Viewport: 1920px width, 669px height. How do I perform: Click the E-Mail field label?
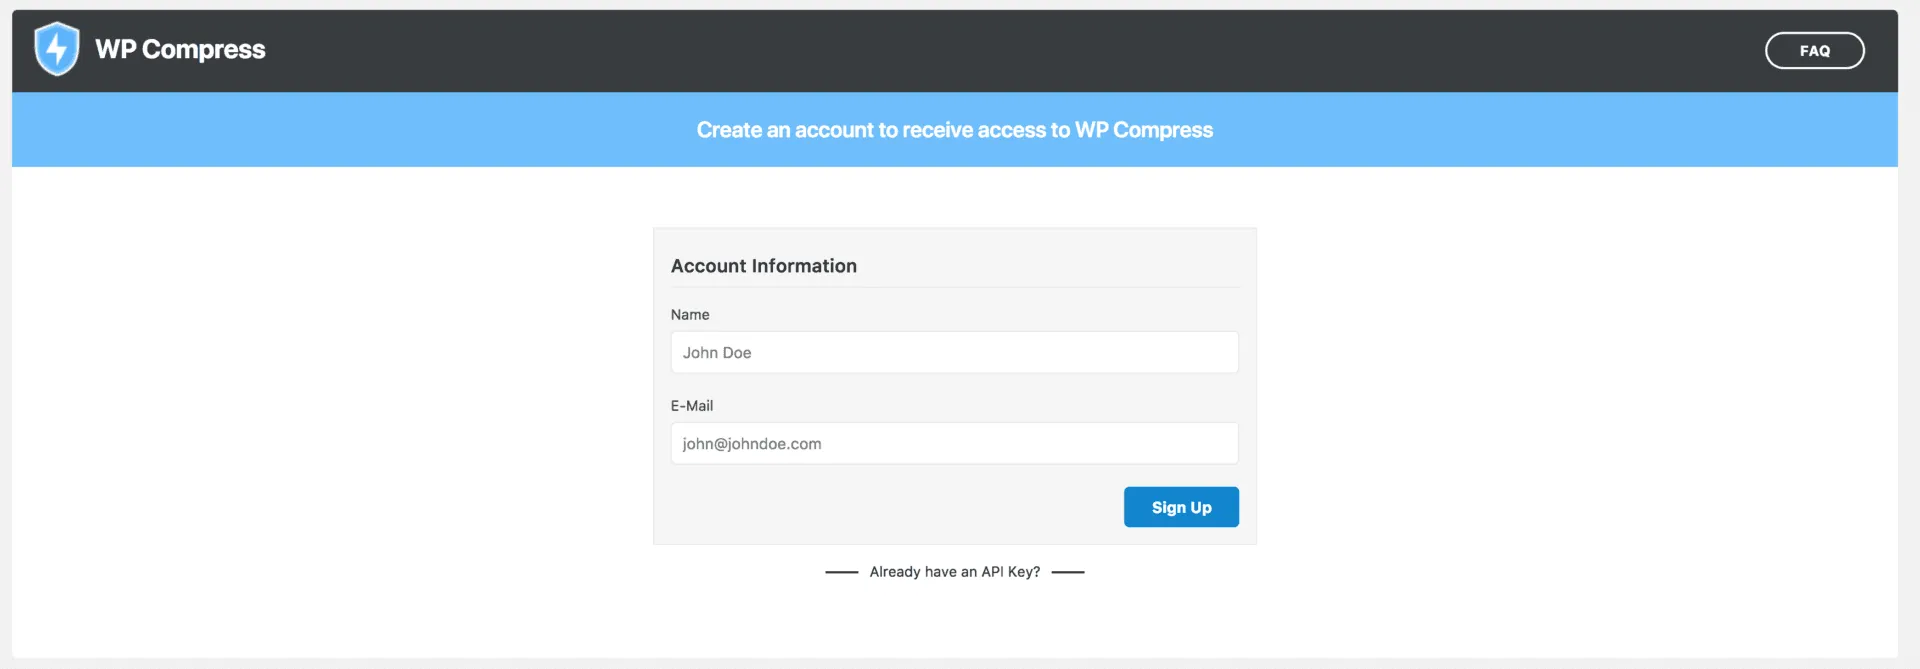tap(692, 405)
